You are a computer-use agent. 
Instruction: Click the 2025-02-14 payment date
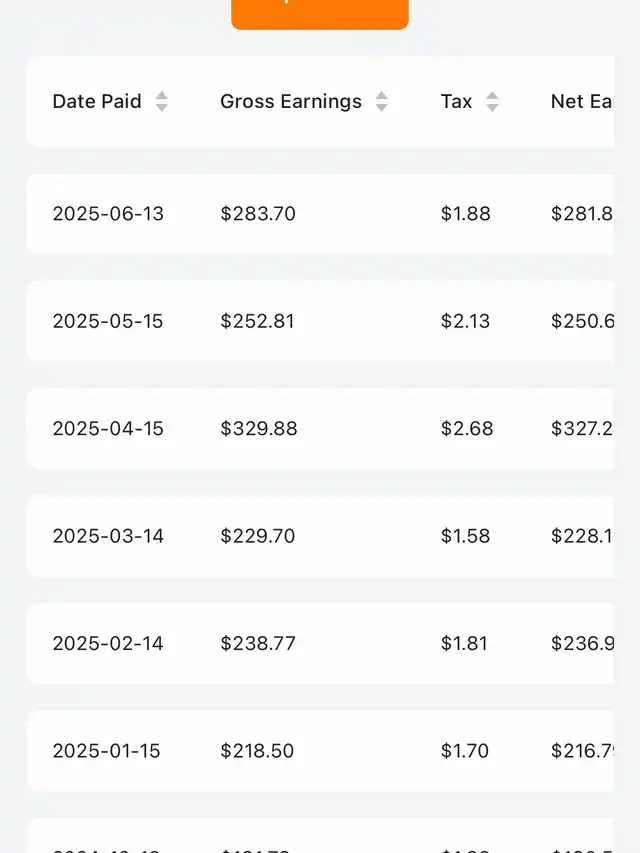(108, 643)
